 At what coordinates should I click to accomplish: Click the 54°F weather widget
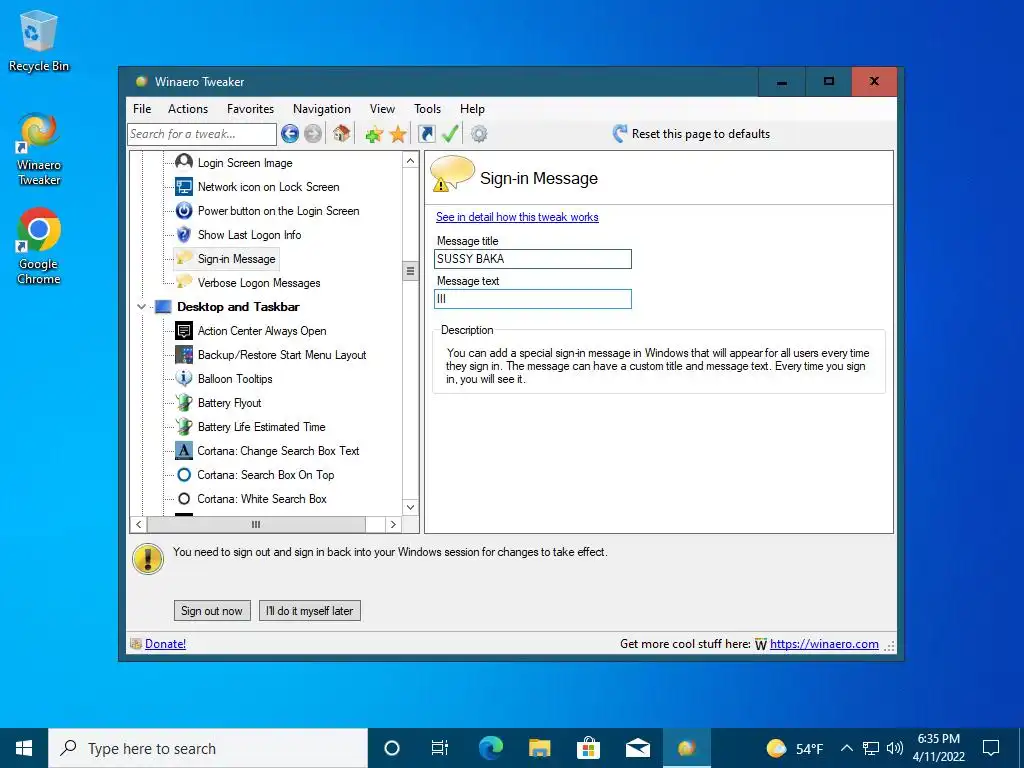point(795,748)
